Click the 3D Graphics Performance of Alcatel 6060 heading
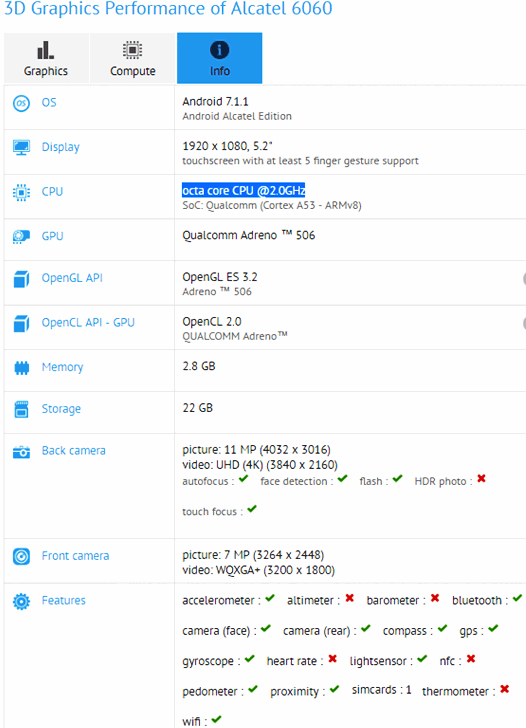This screenshot has width=526, height=728. click(168, 8)
